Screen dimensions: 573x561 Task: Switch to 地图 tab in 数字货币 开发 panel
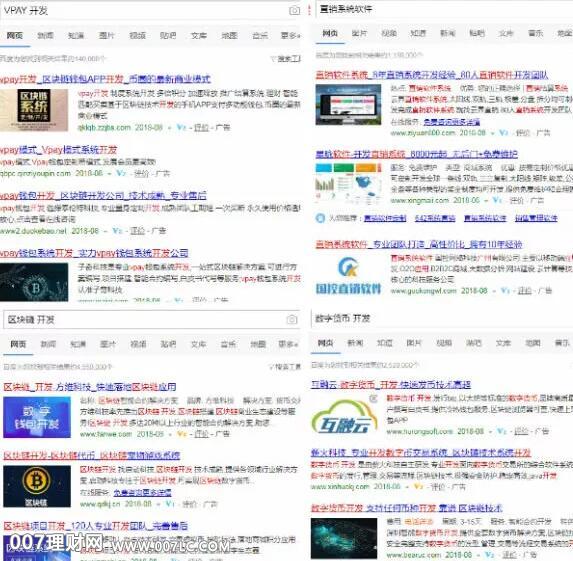[533, 343]
